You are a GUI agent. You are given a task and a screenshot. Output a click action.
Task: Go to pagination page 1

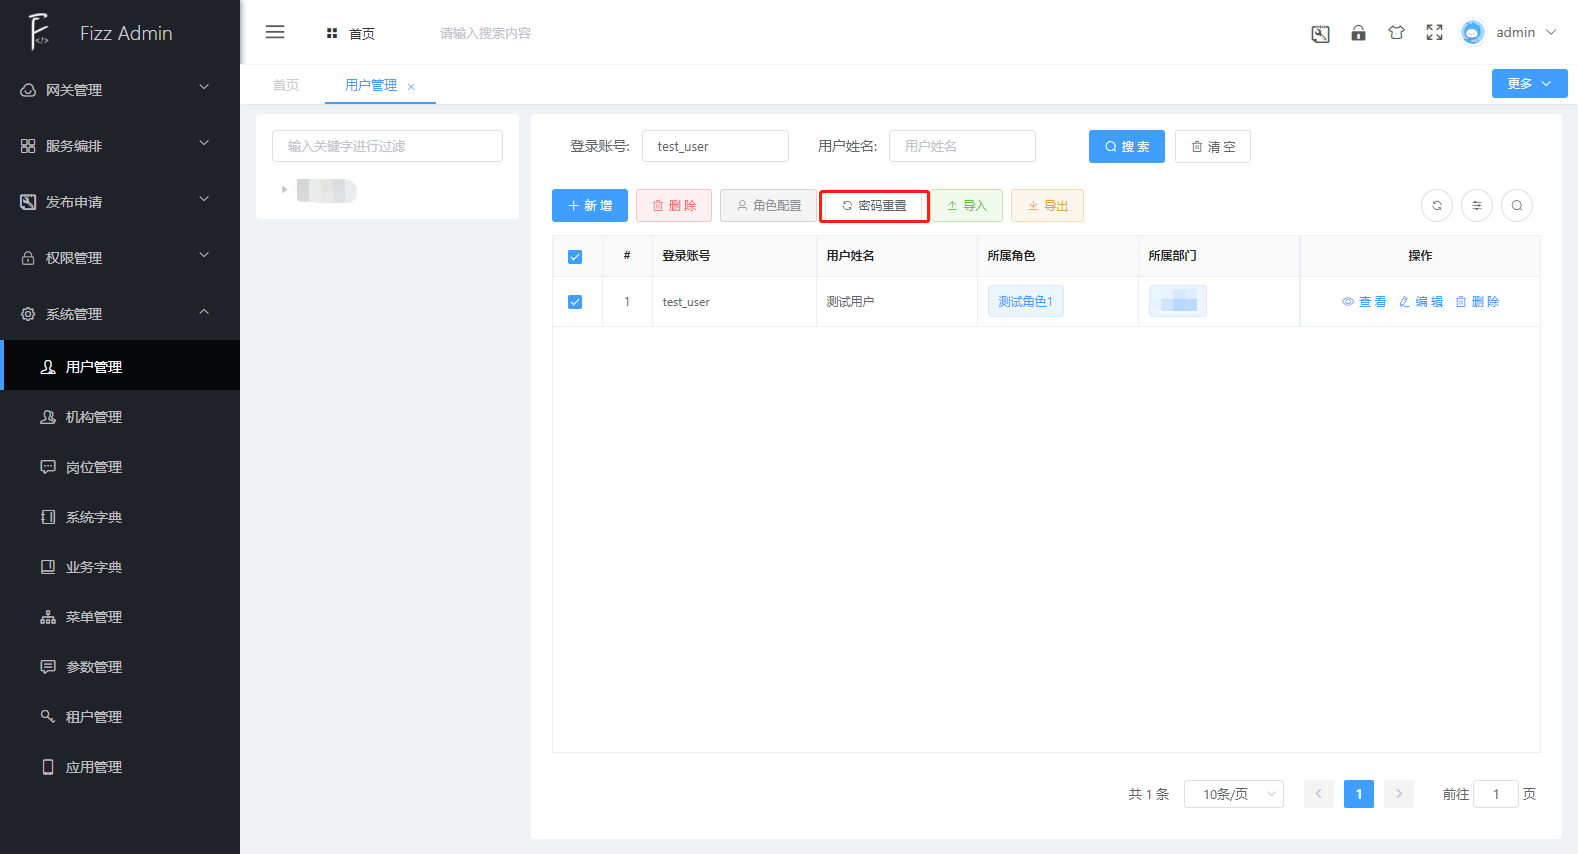(1359, 794)
